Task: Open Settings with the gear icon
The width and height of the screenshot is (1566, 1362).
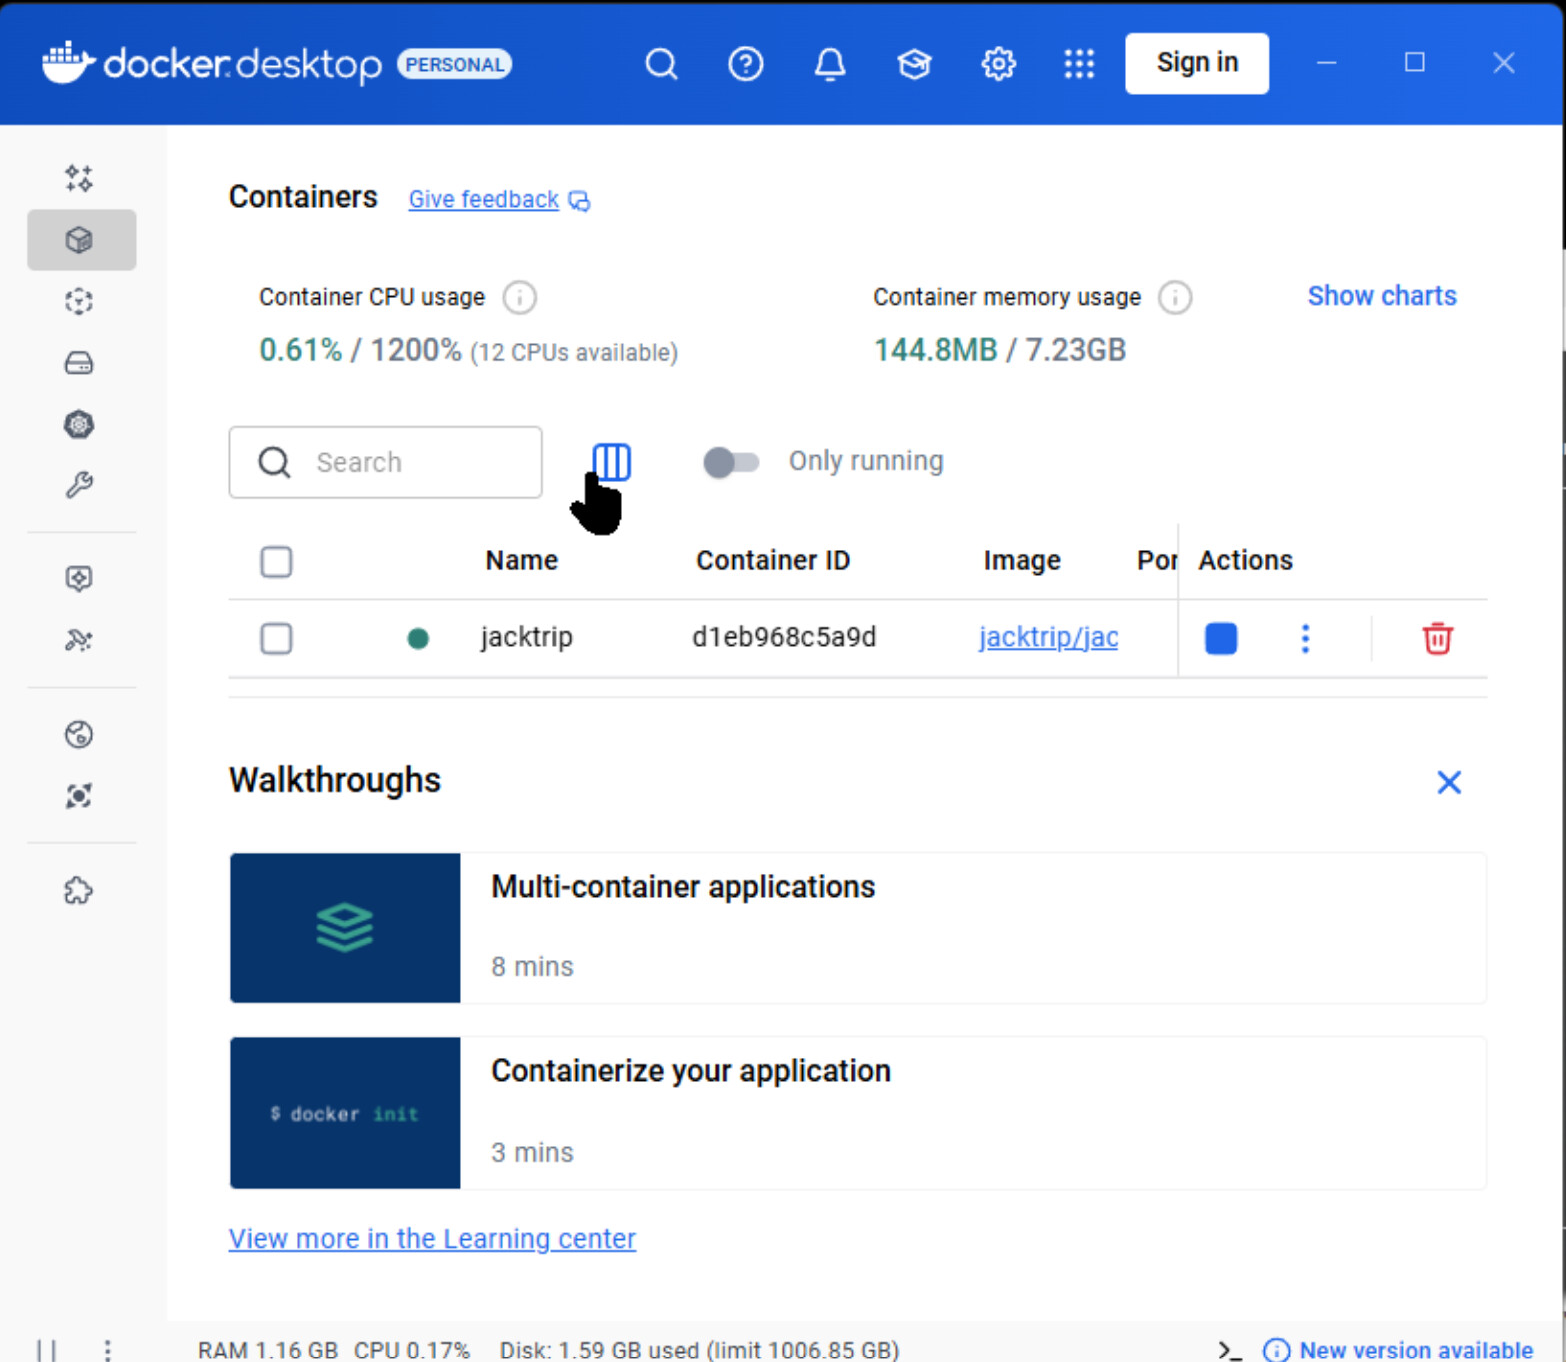Action: coord(998,64)
